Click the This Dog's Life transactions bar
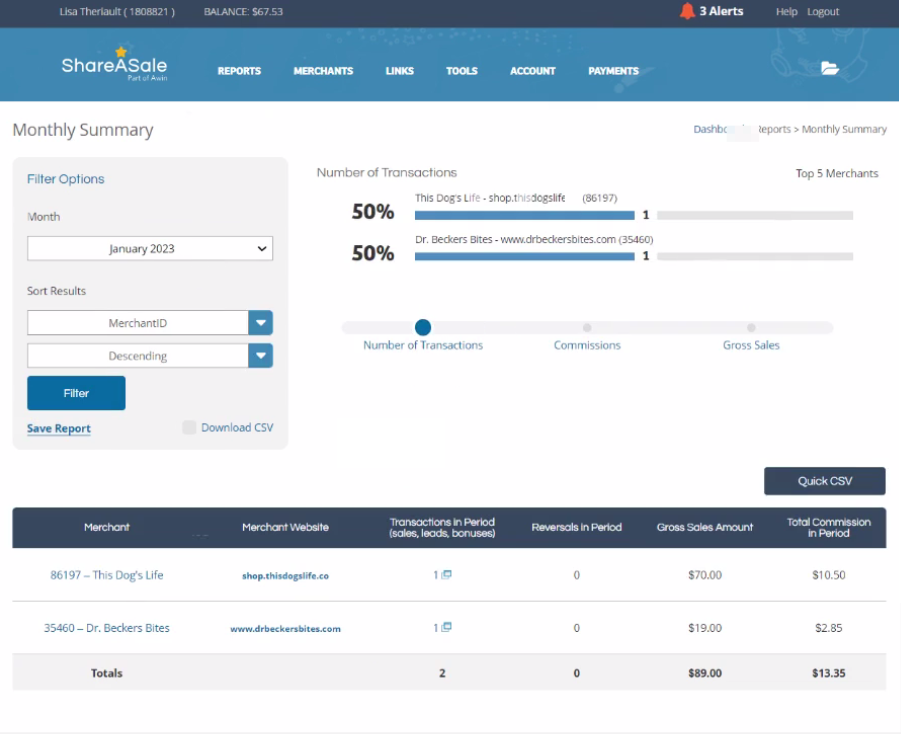This screenshot has height=740, width=902. point(525,215)
